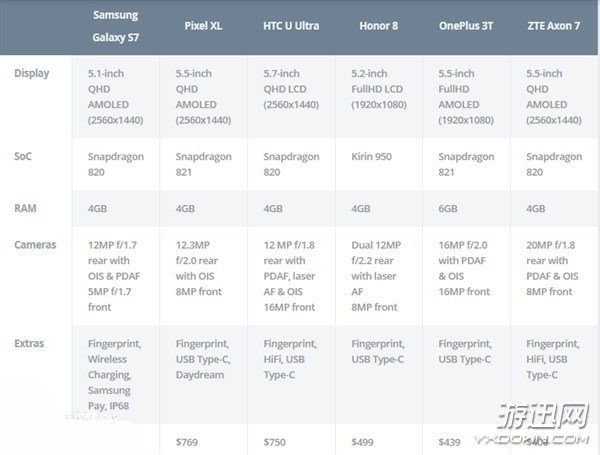Click the Display row label
The image size is (600, 455).
pos(31,73)
